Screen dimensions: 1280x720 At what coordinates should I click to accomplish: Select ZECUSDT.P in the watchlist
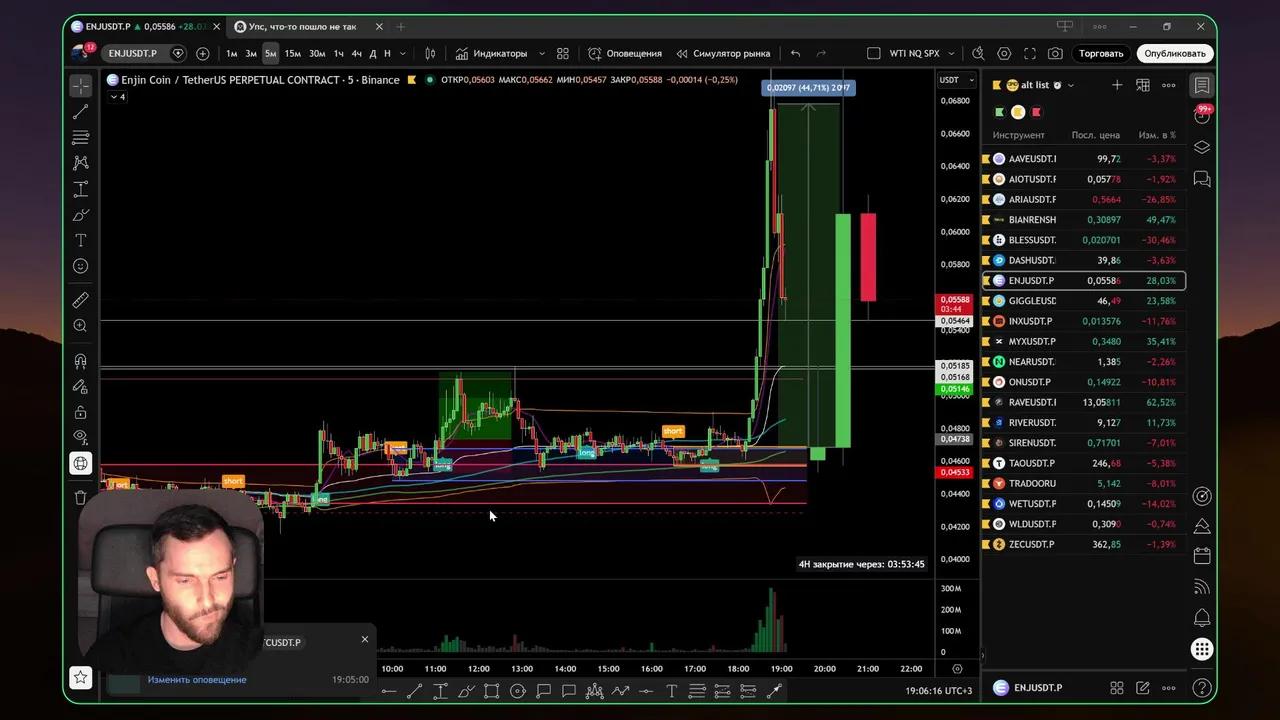(x=1031, y=544)
